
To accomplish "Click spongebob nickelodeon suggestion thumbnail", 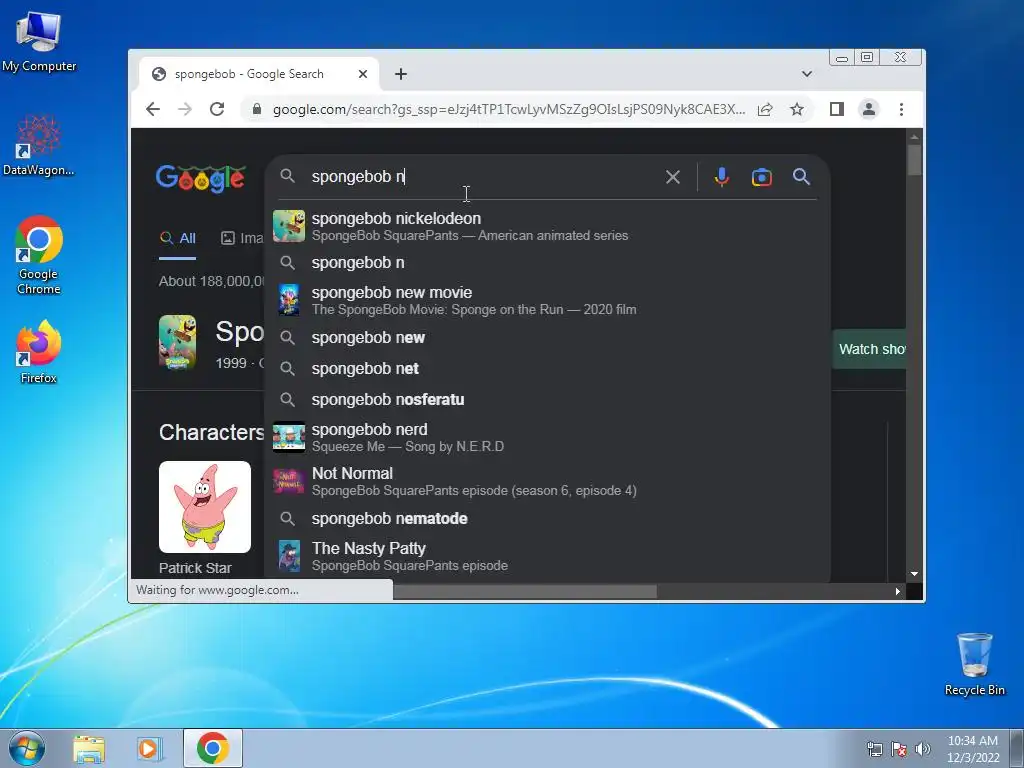I will [x=289, y=226].
